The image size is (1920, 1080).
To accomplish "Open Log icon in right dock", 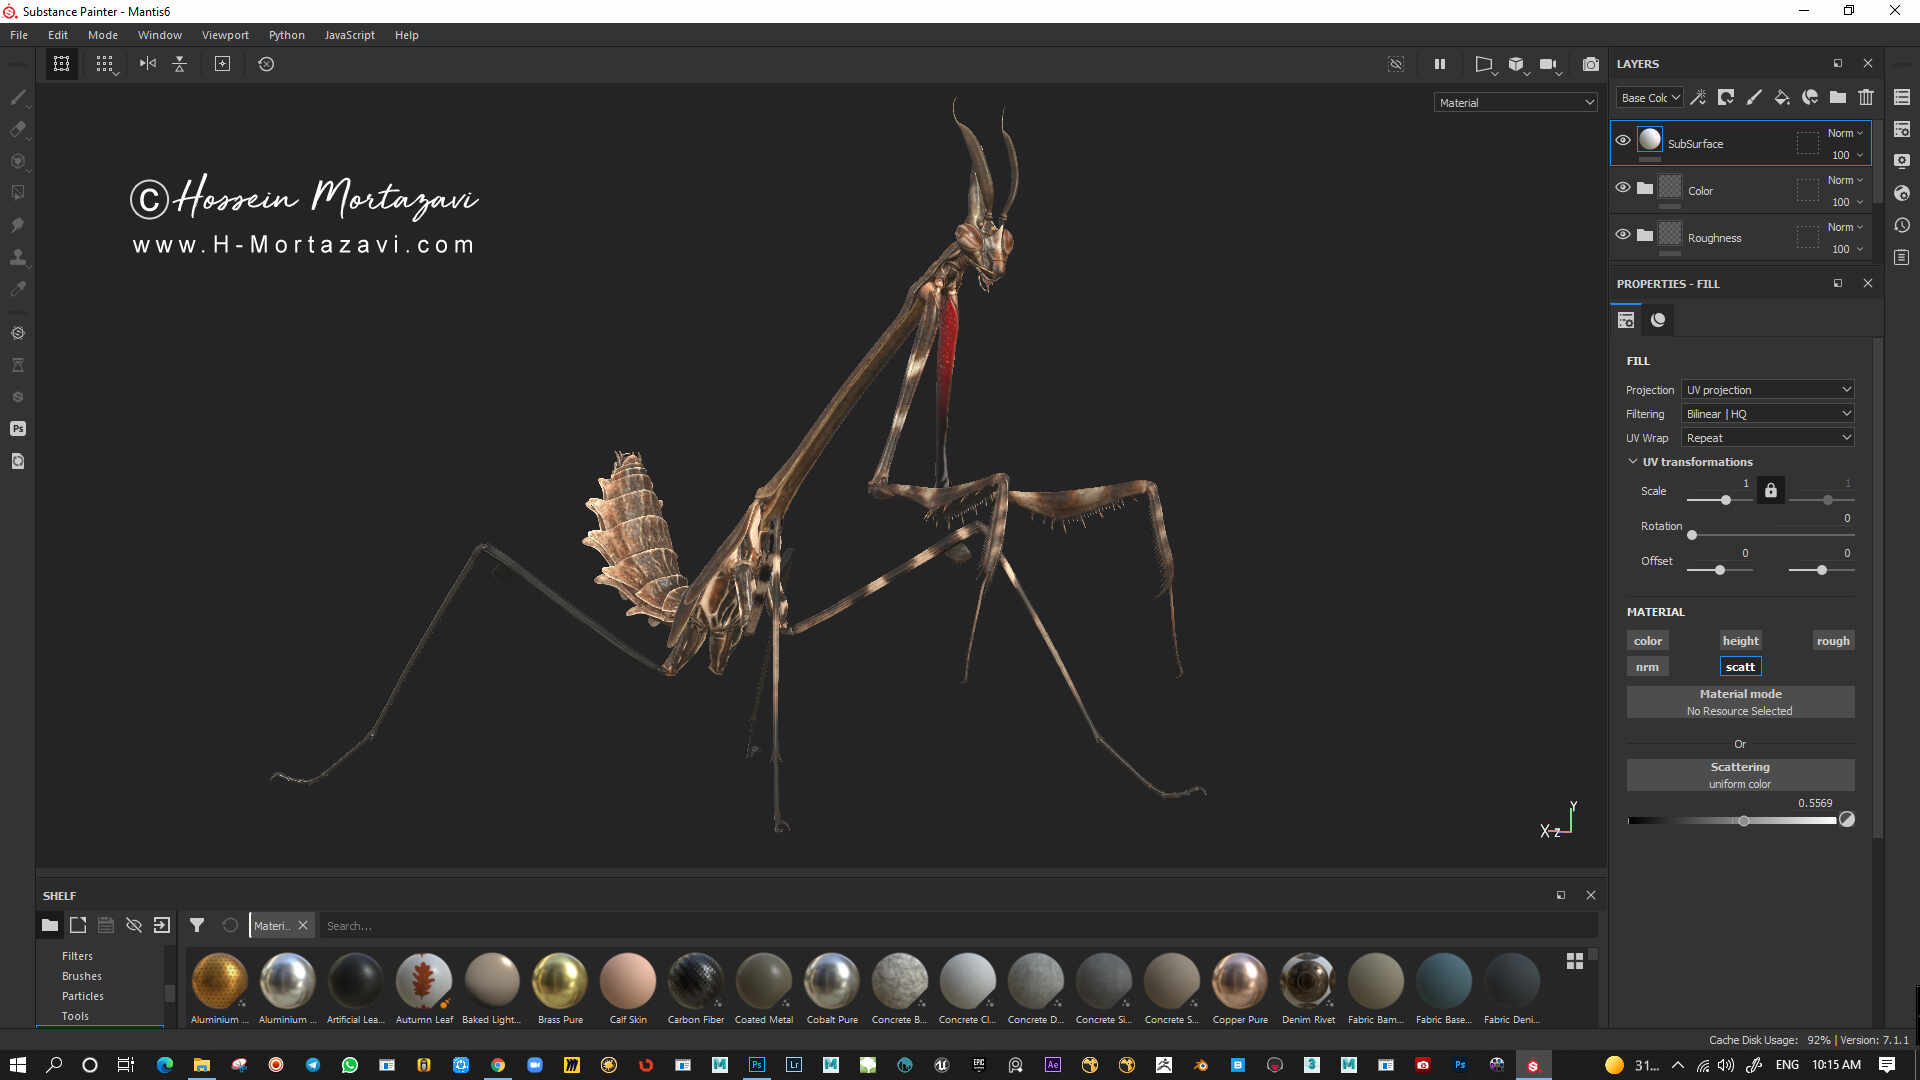I will [x=1902, y=257].
